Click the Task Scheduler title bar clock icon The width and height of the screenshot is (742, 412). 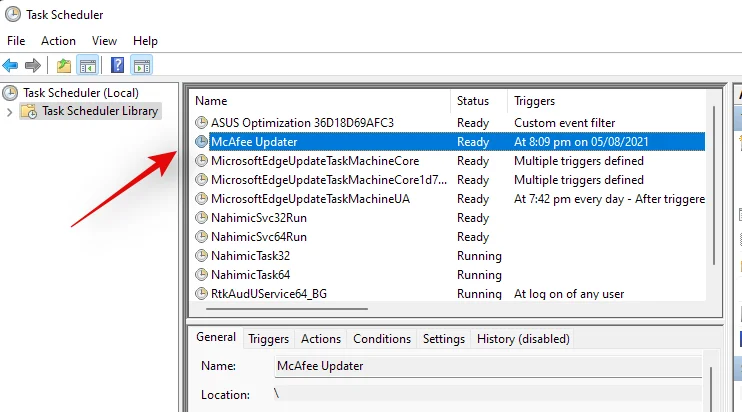pyautogui.click(x=13, y=14)
